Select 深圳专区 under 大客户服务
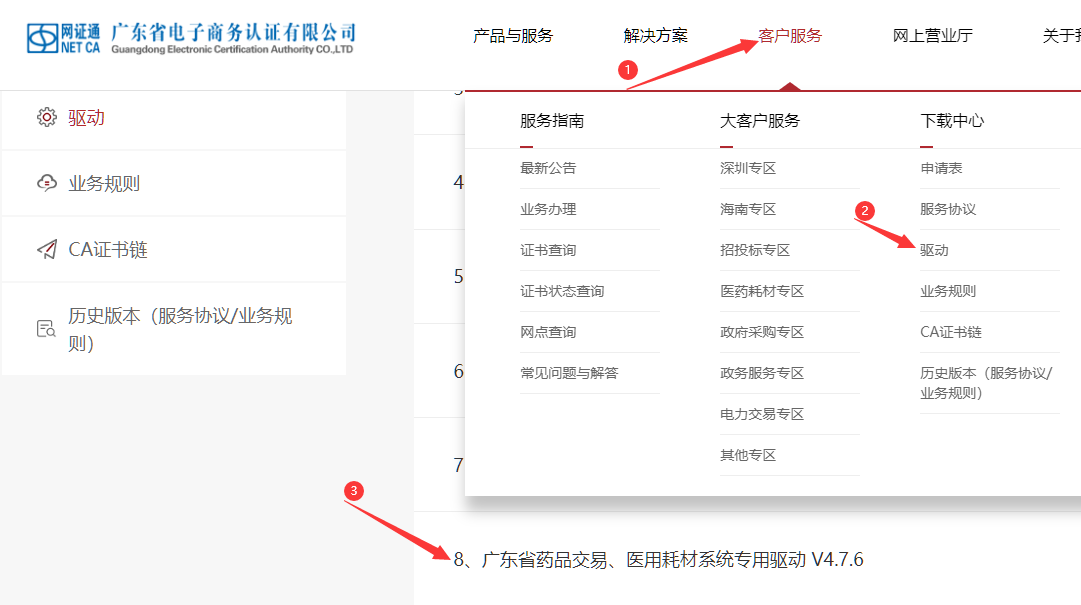Screen dimensions: 1081x605 pos(748,168)
